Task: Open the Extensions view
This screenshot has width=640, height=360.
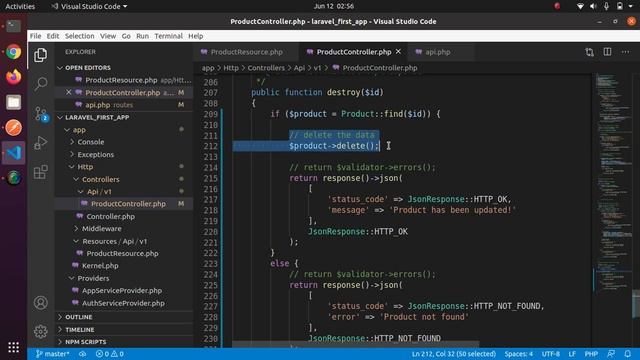Action: [x=40, y=172]
